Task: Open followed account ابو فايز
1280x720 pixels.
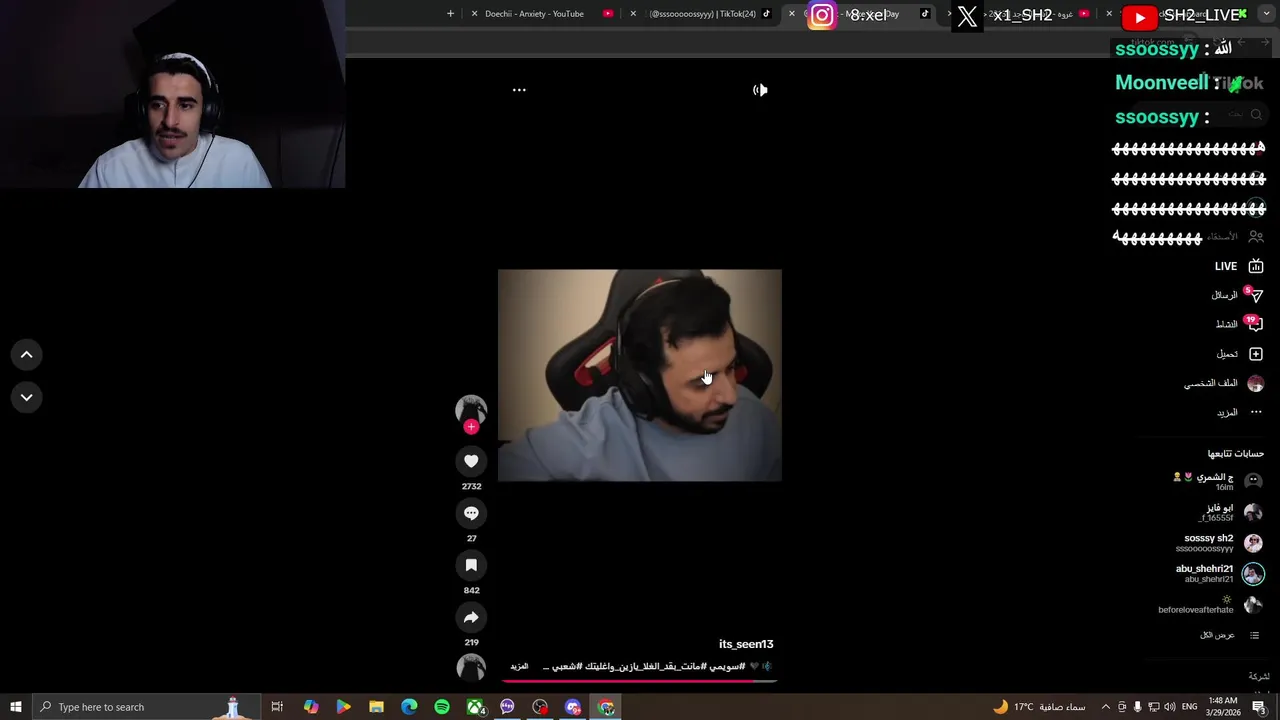Action: (x=1231, y=512)
